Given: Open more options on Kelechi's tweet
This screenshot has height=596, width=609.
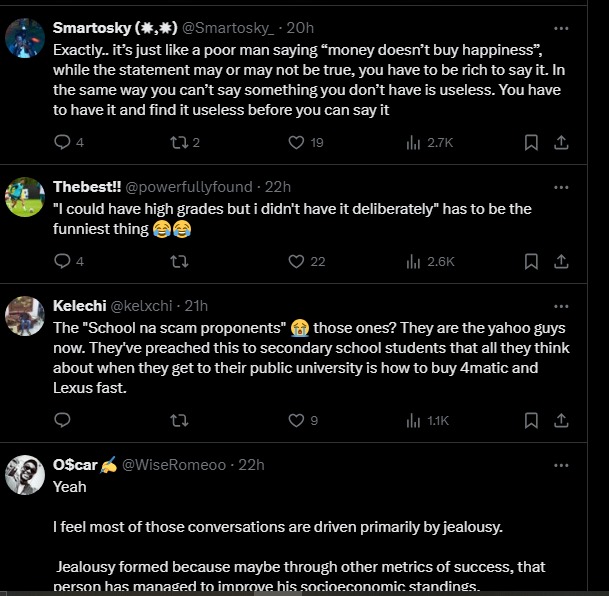Looking at the screenshot, I should click(x=561, y=306).
